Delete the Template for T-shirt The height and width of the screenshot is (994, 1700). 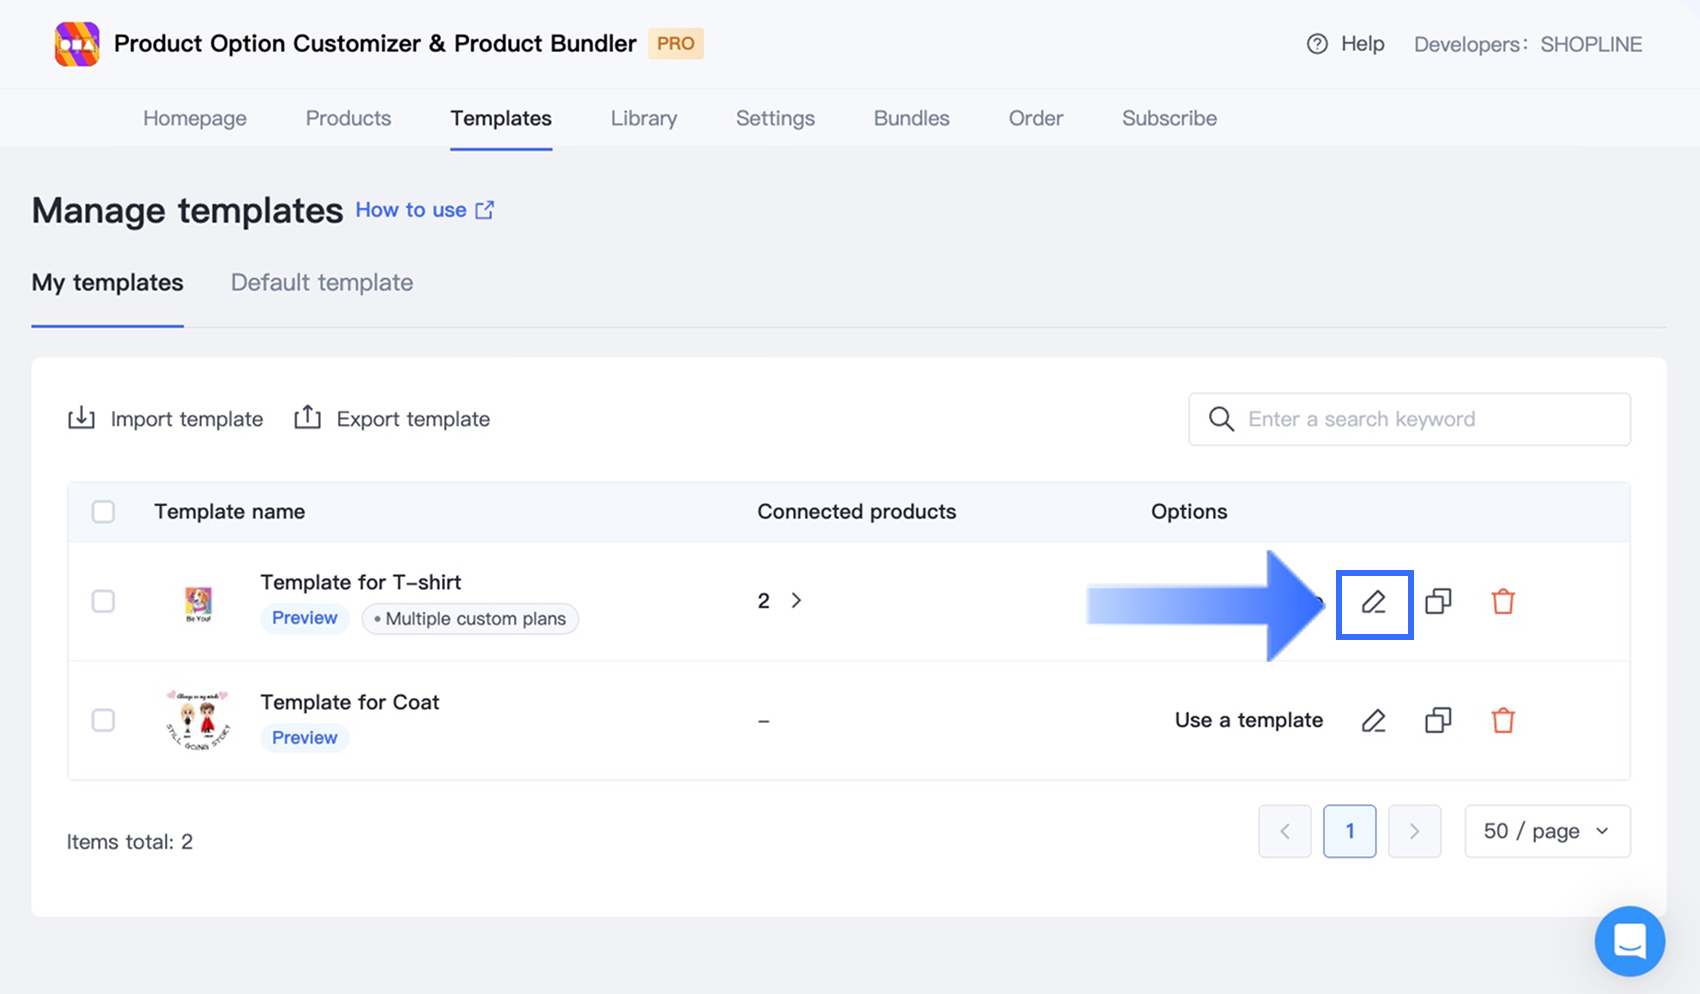pos(1503,602)
